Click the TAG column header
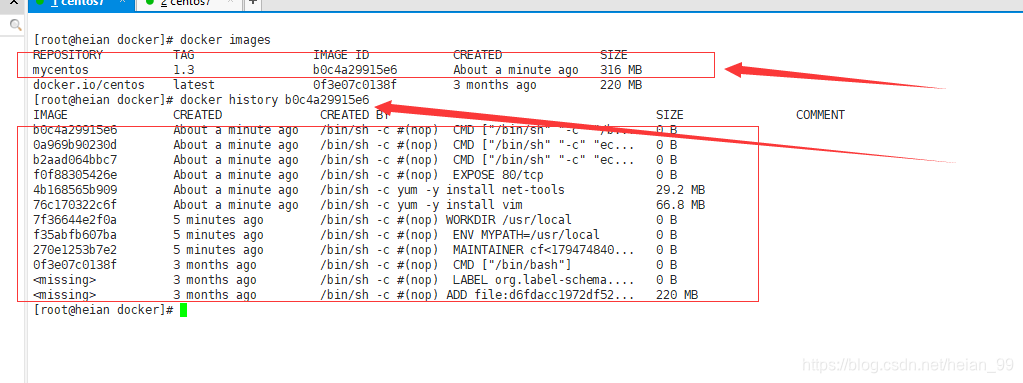 [x=183, y=55]
